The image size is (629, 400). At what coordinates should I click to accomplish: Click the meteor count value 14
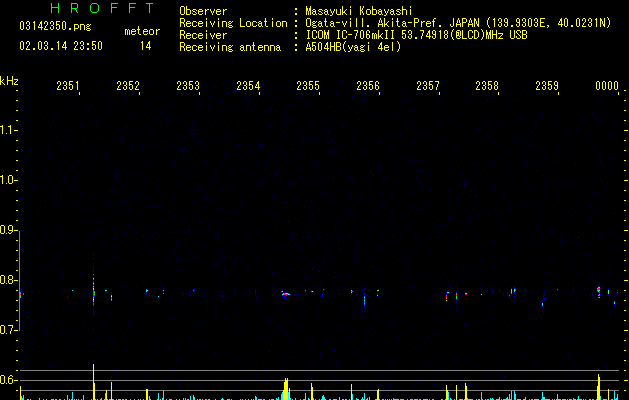(x=146, y=46)
